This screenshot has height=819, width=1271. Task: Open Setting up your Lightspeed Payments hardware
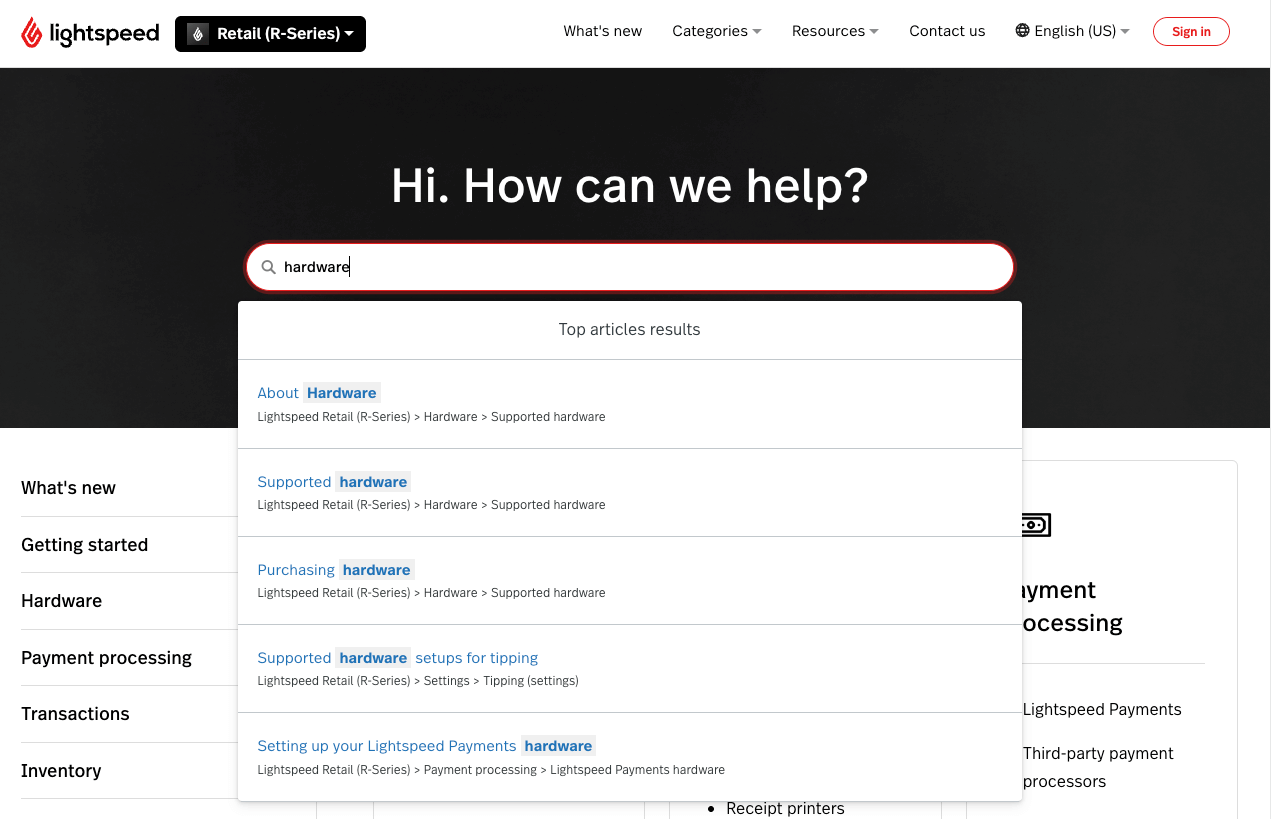point(425,746)
